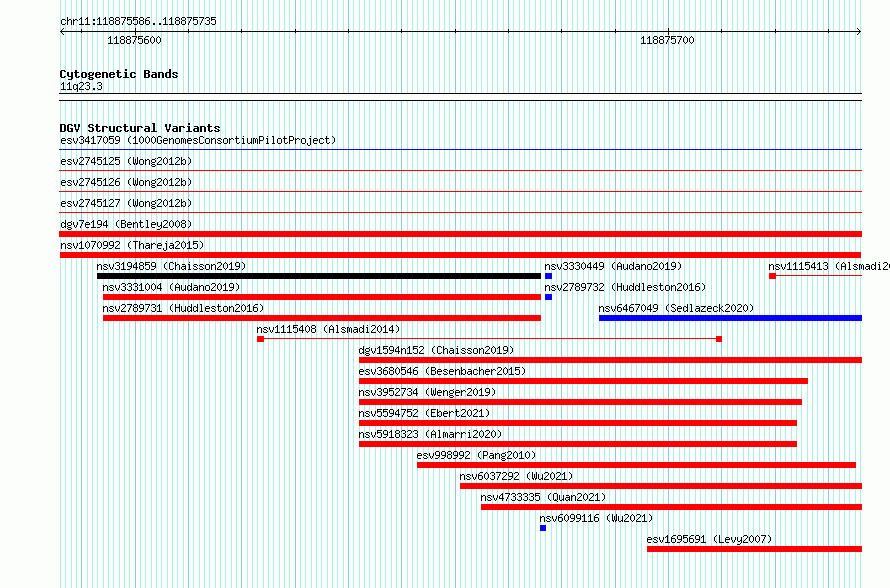Click the nsv6037292 (Wu2021) label
Image resolution: width=890 pixels, height=588 pixels.
click(517, 476)
